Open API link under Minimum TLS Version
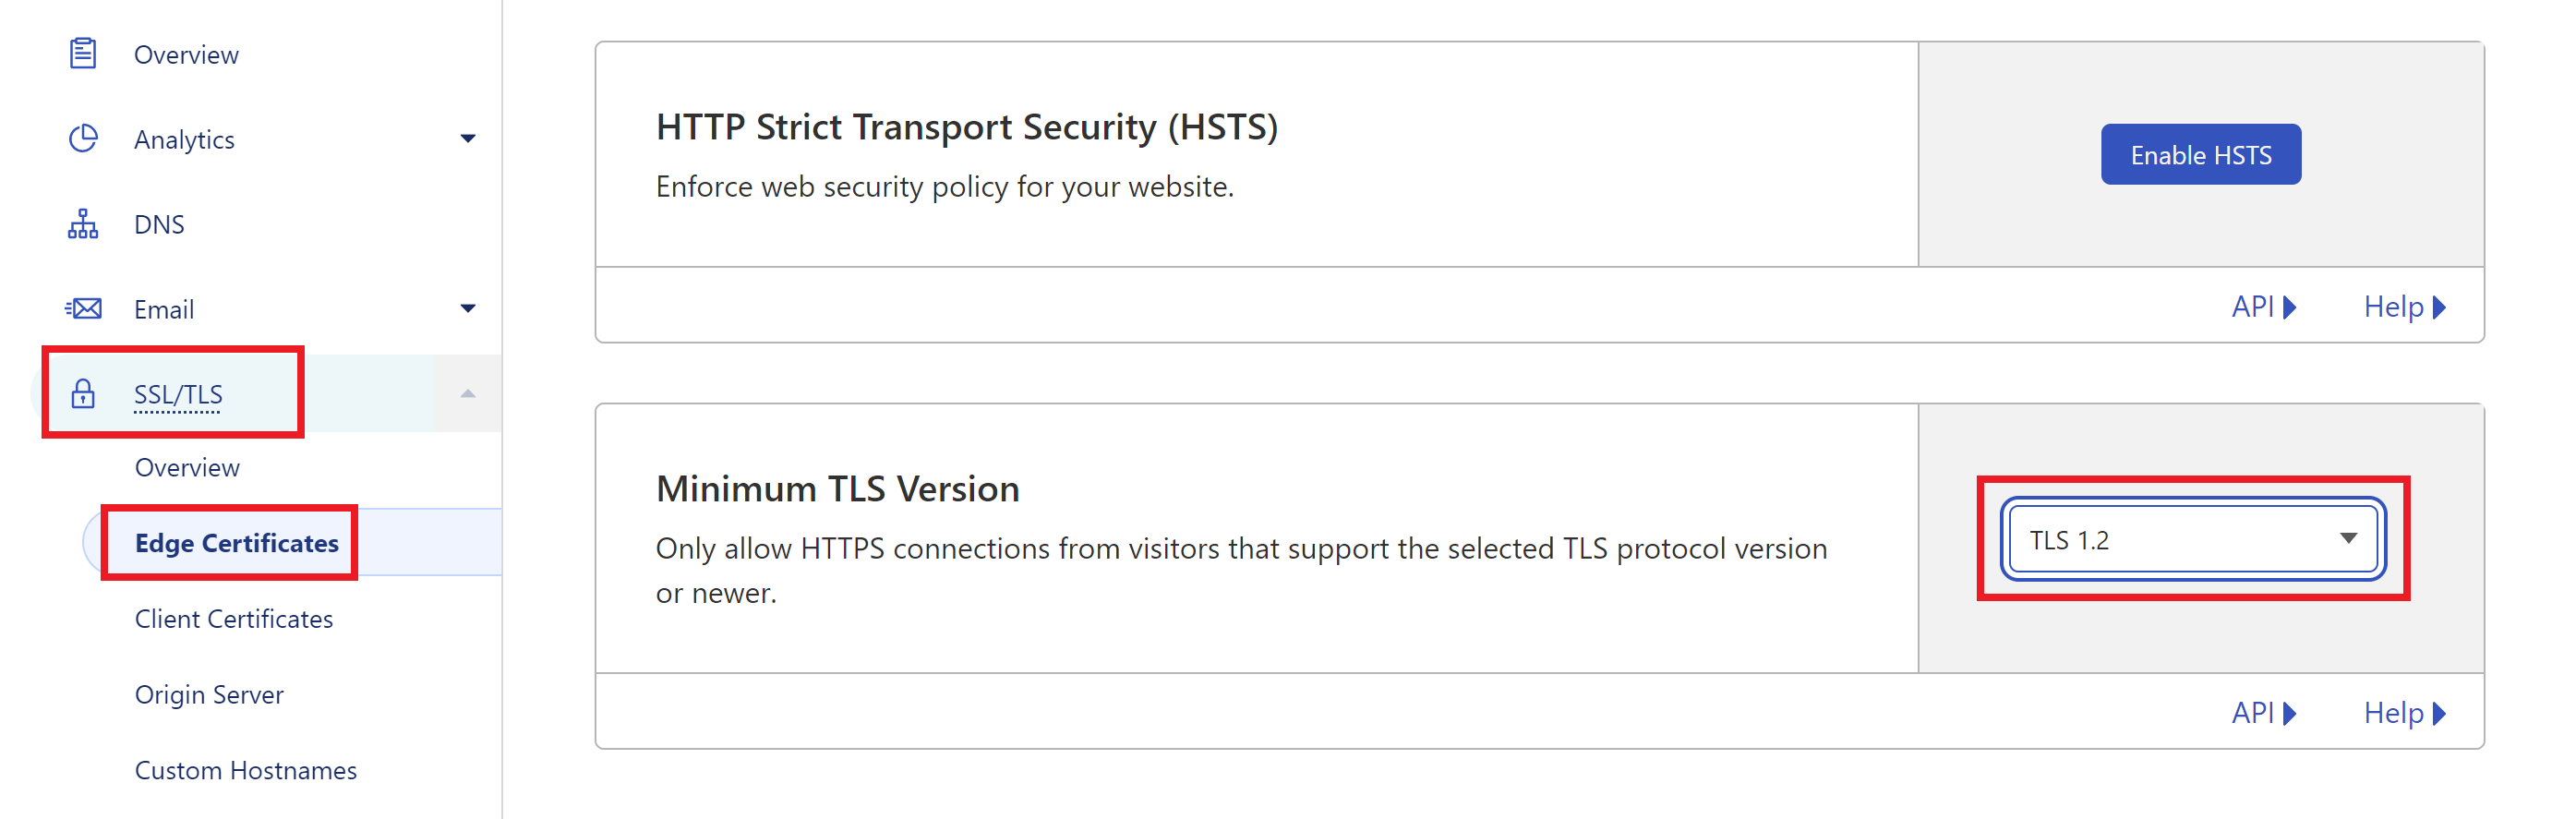 tap(2263, 713)
